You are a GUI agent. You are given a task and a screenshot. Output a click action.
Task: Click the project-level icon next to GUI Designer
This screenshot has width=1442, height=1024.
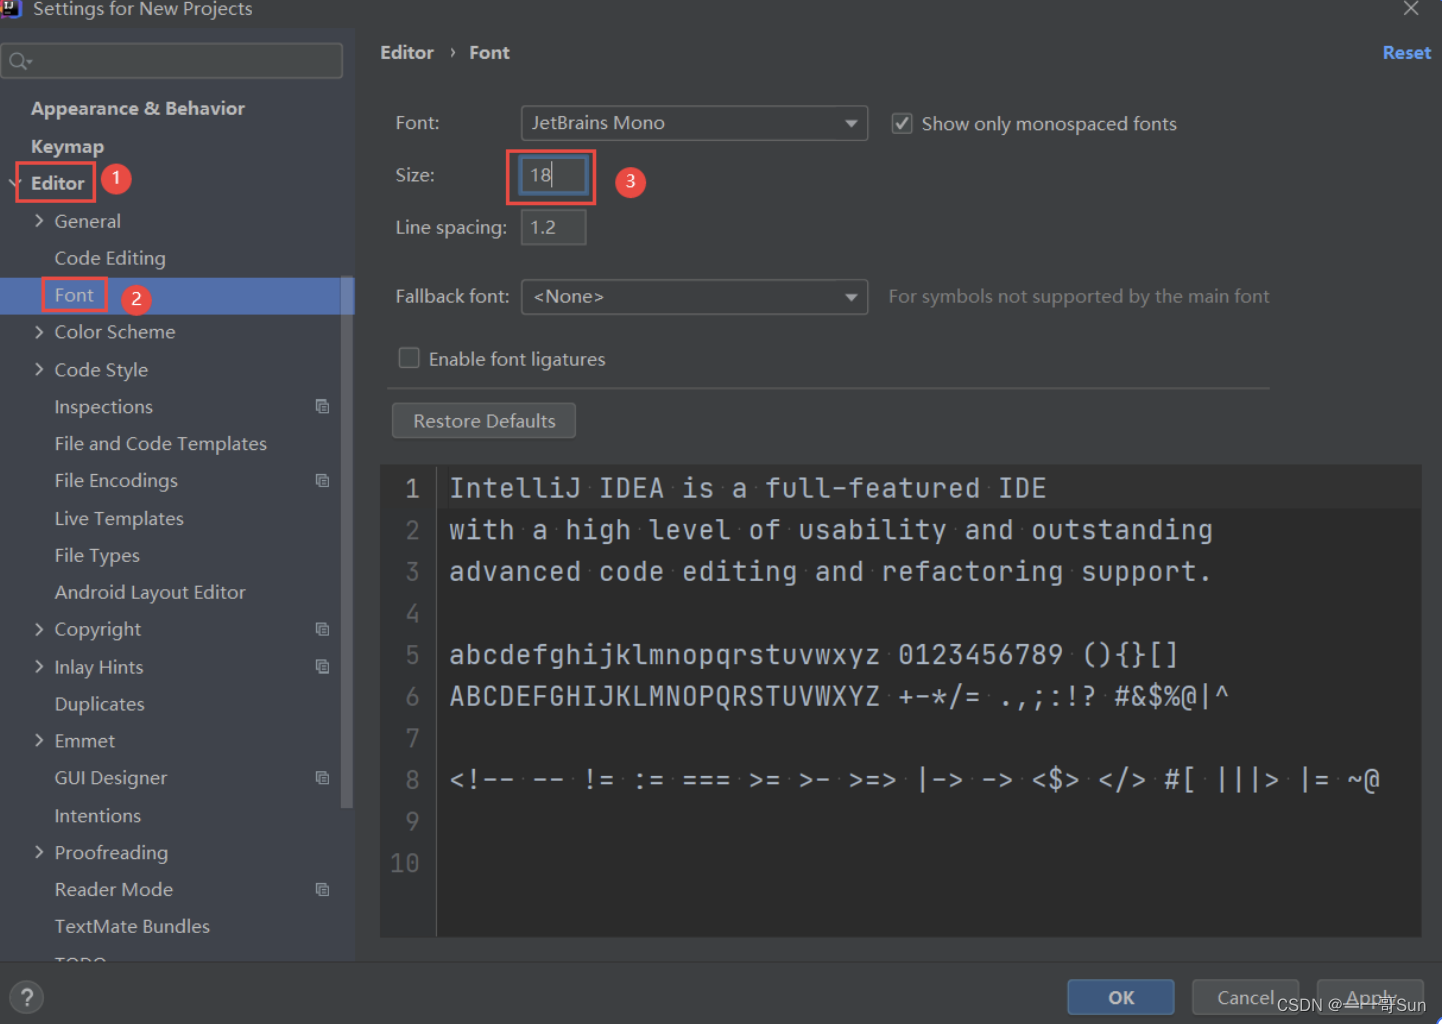(322, 777)
